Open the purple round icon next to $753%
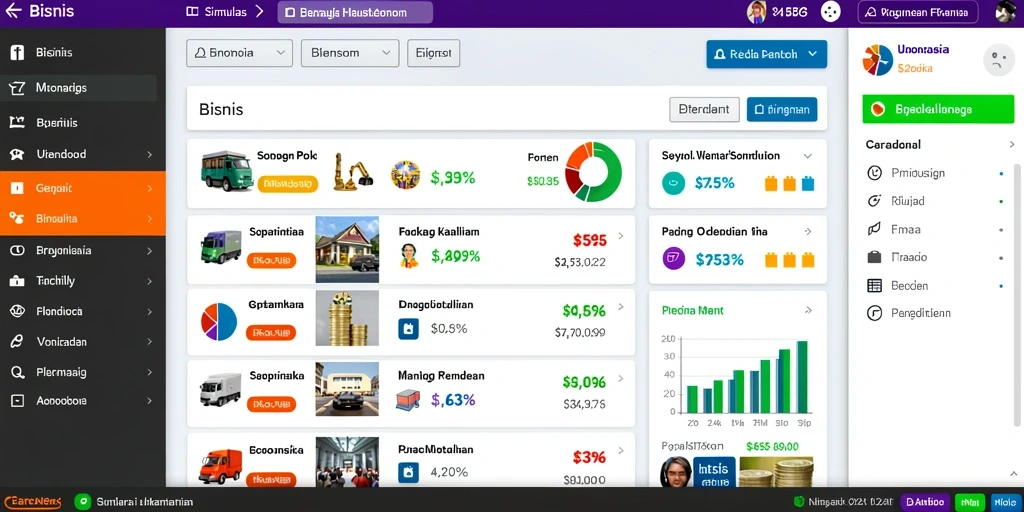This screenshot has height=512, width=1024. [x=673, y=259]
